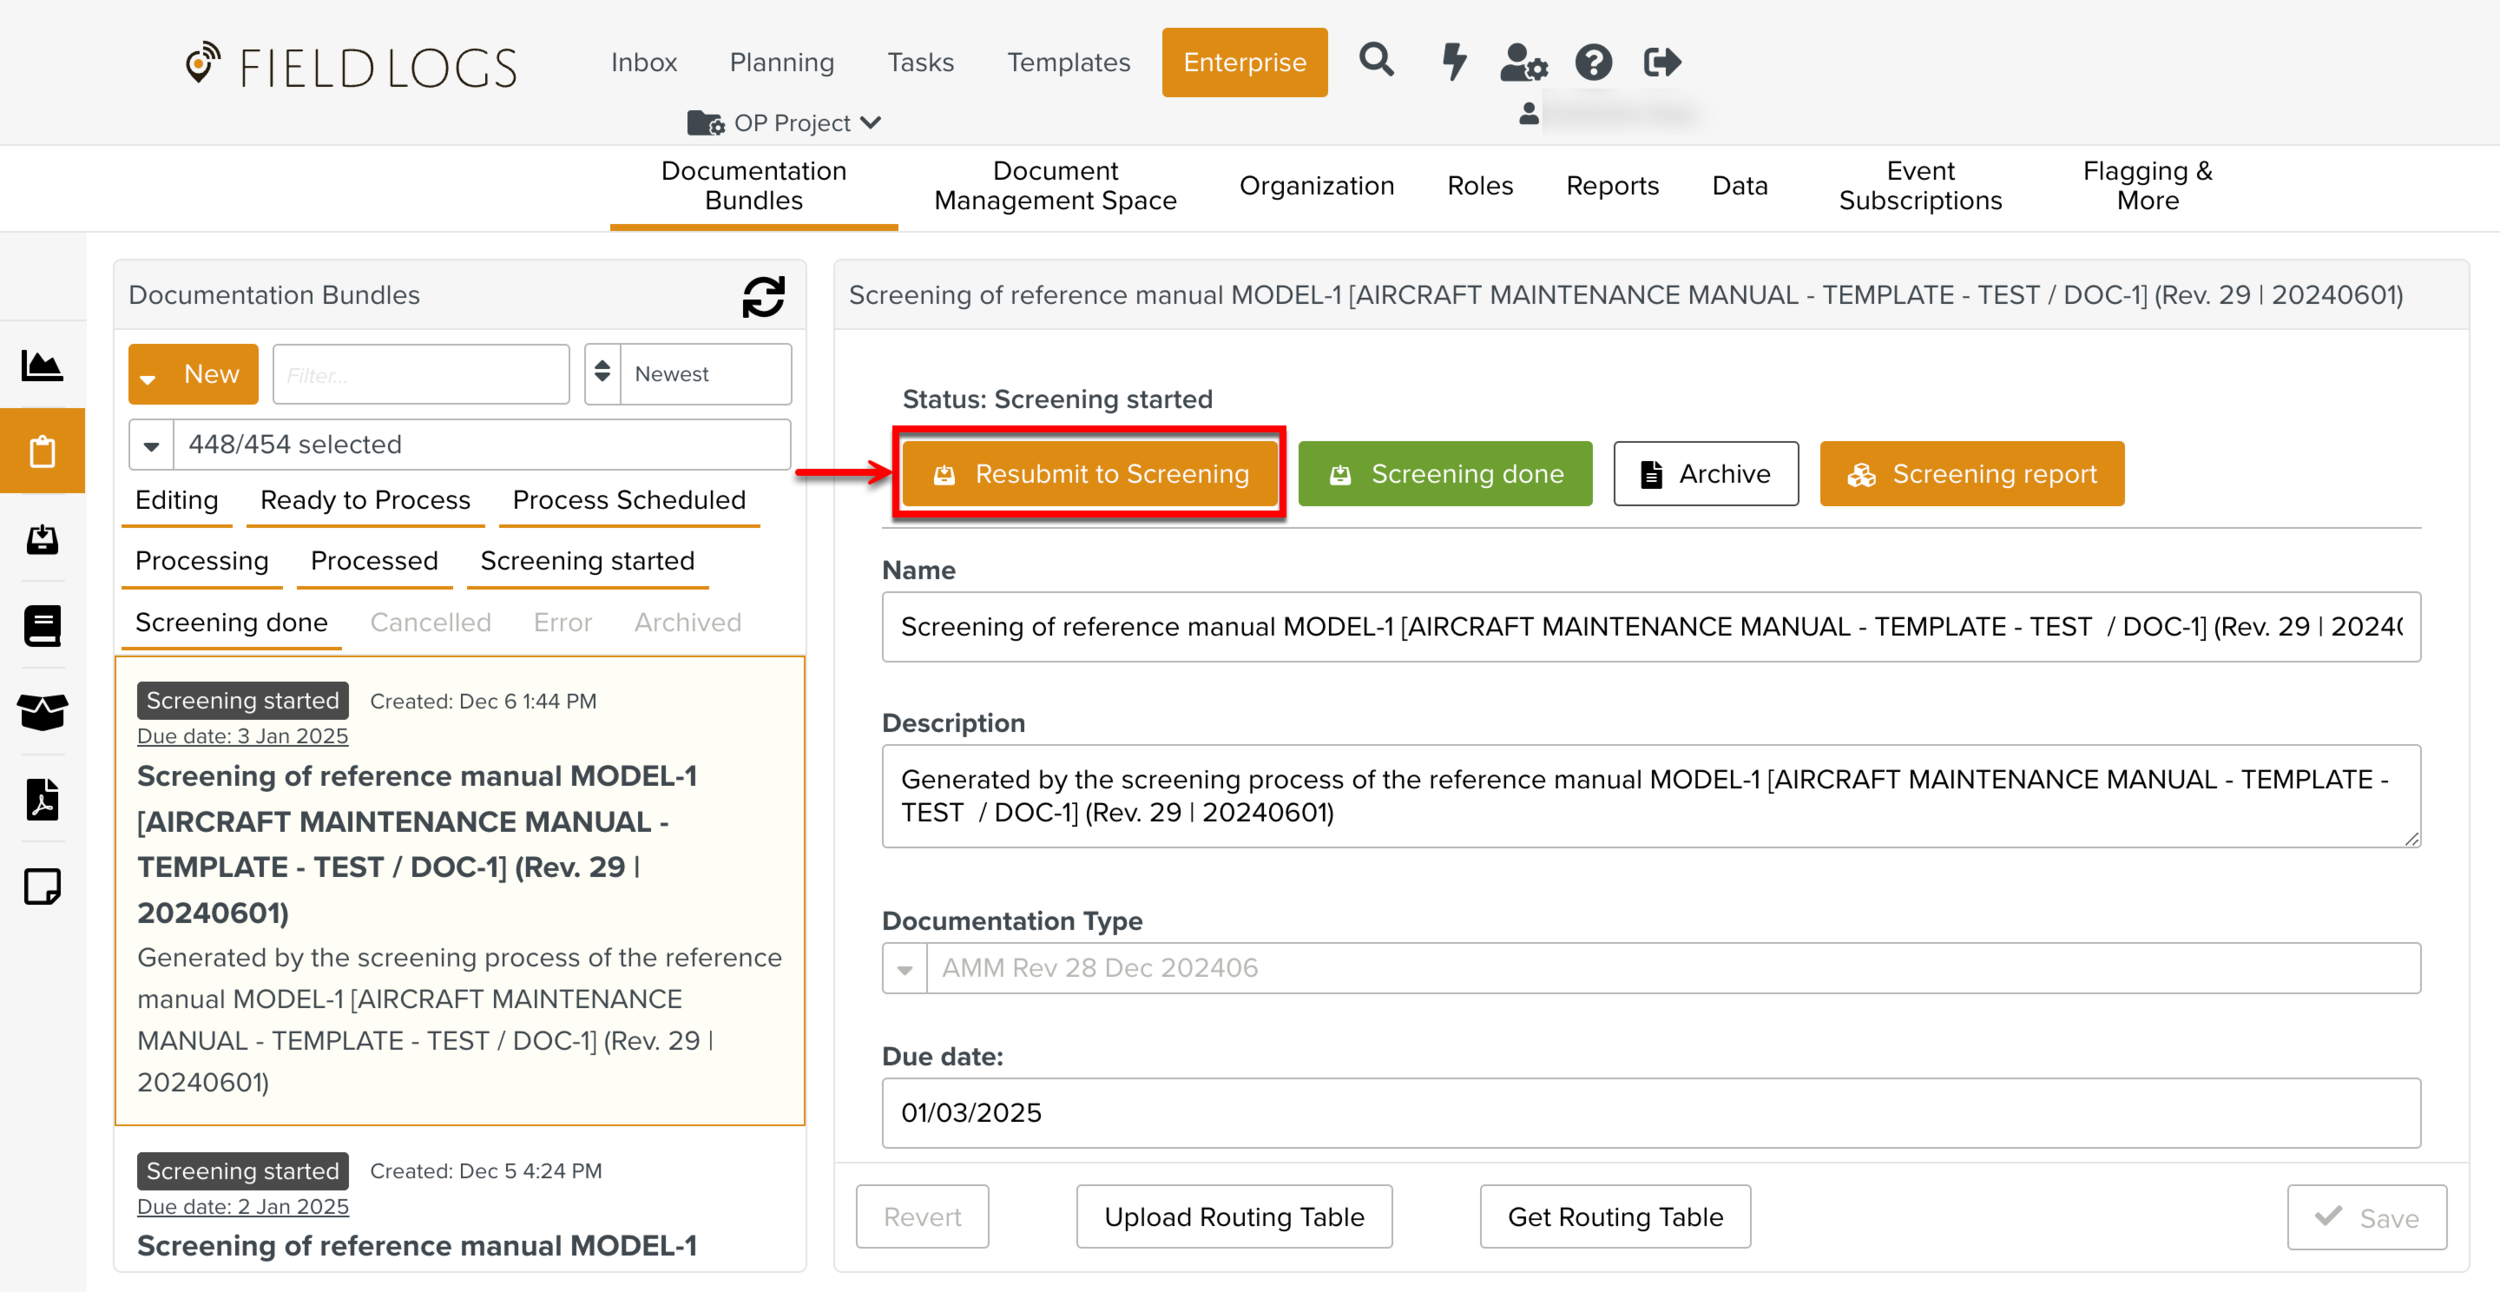Viewport: 2500px width, 1292px height.
Task: Toggle the Cancelled status filter
Action: 430,622
